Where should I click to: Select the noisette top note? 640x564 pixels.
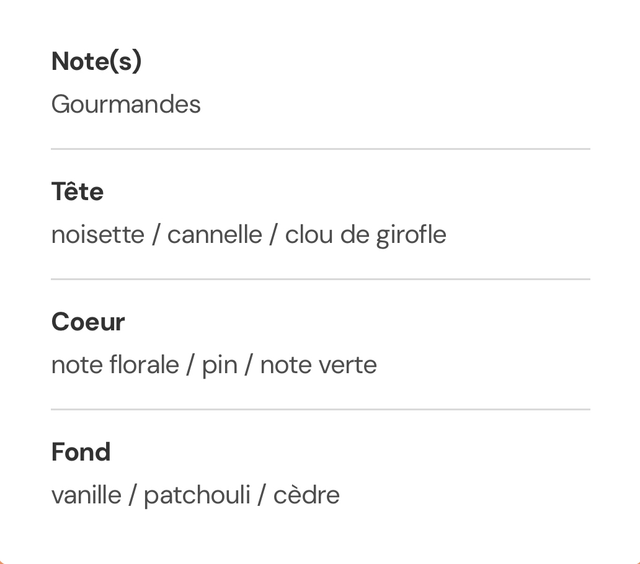pos(97,235)
